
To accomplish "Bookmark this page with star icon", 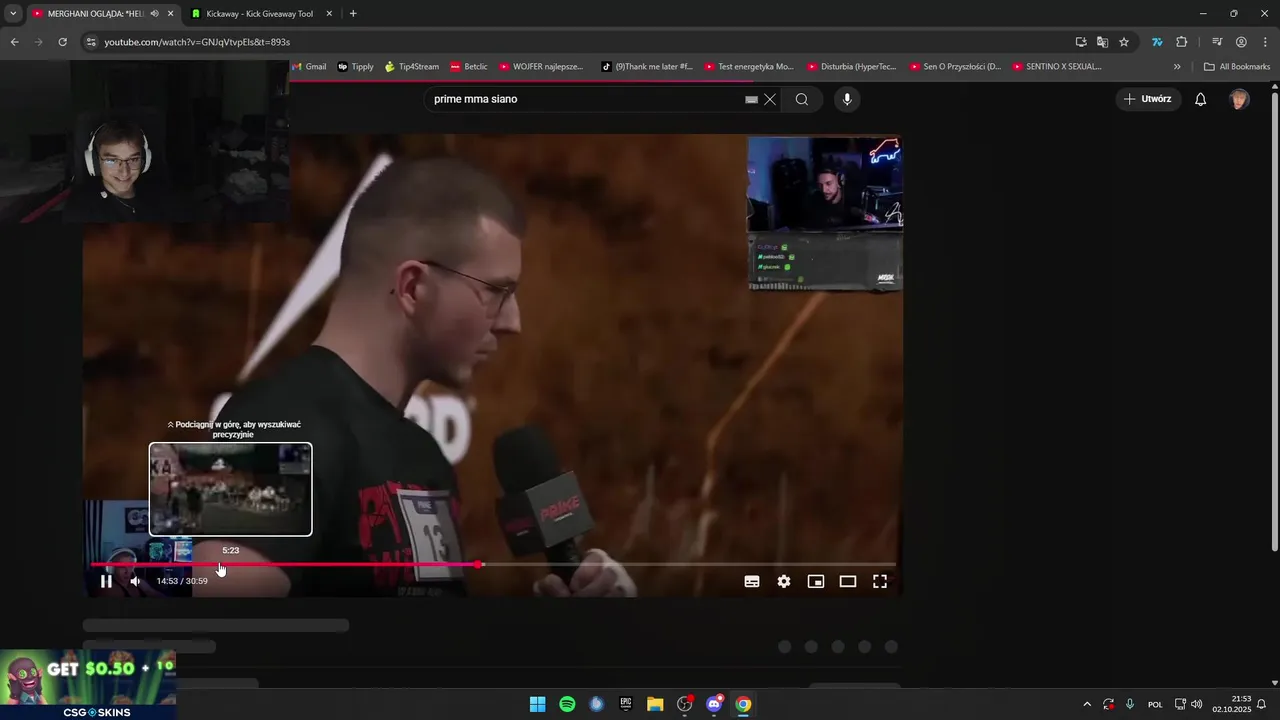I will click(1124, 42).
